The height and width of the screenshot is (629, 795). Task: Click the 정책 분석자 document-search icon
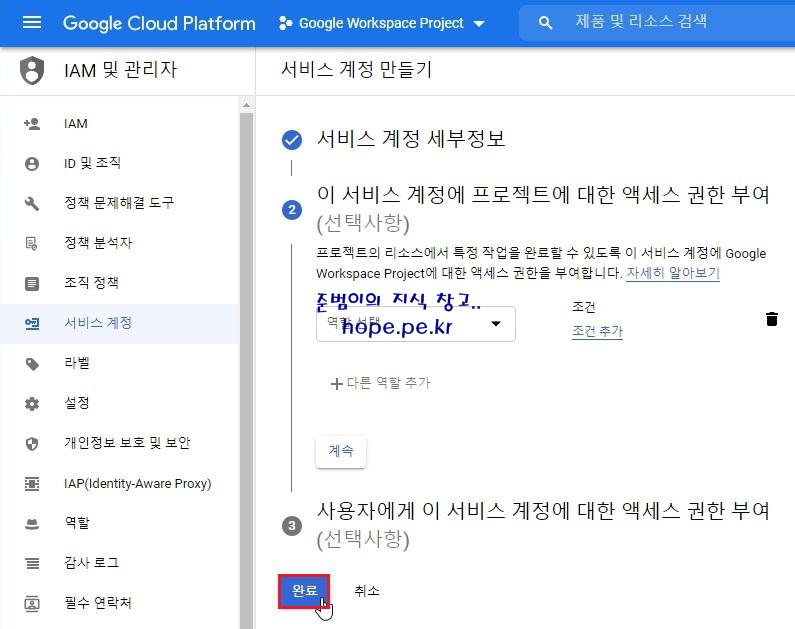point(31,243)
